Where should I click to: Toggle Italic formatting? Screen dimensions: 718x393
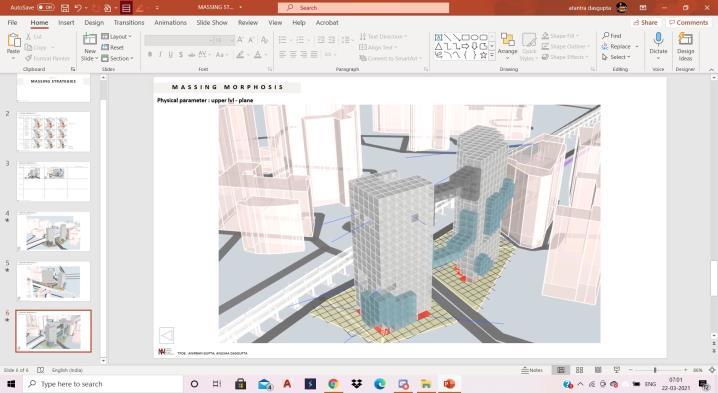[x=160, y=55]
